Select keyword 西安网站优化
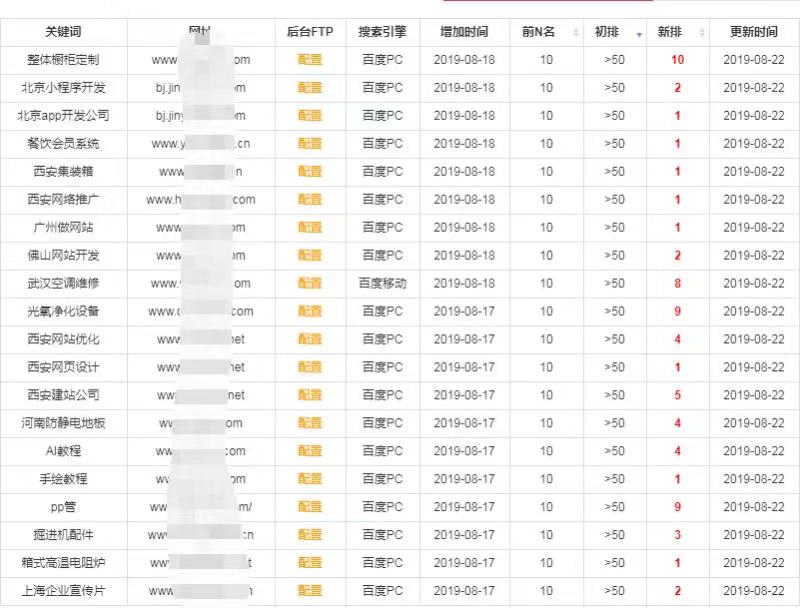The width and height of the screenshot is (800, 608). pyautogui.click(x=63, y=339)
